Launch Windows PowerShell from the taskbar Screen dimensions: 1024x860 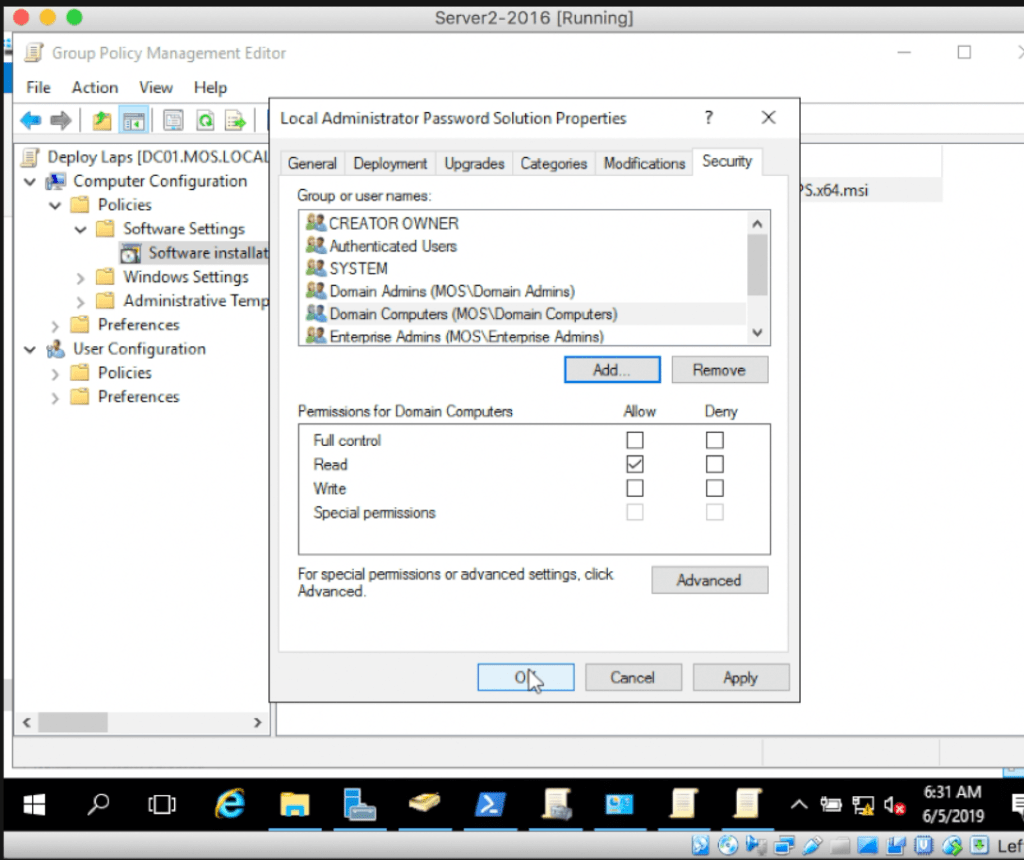coord(490,804)
